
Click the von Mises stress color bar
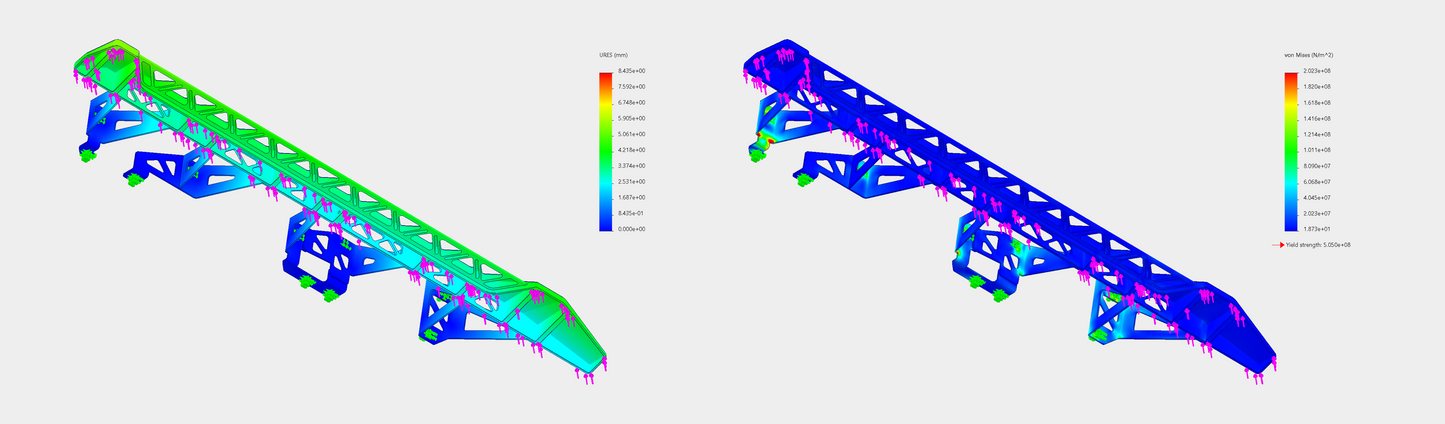click(1290, 152)
